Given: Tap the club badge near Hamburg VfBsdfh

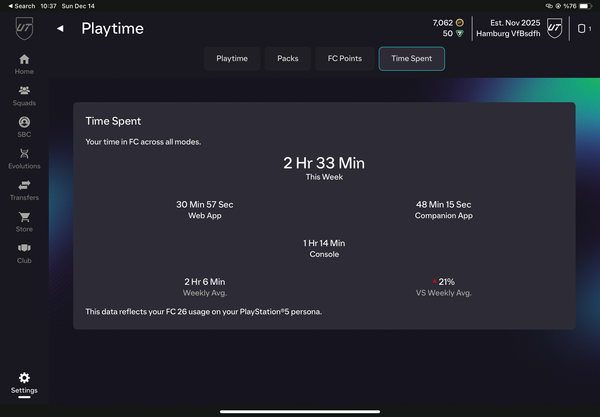Looking at the screenshot, I should pos(554,28).
